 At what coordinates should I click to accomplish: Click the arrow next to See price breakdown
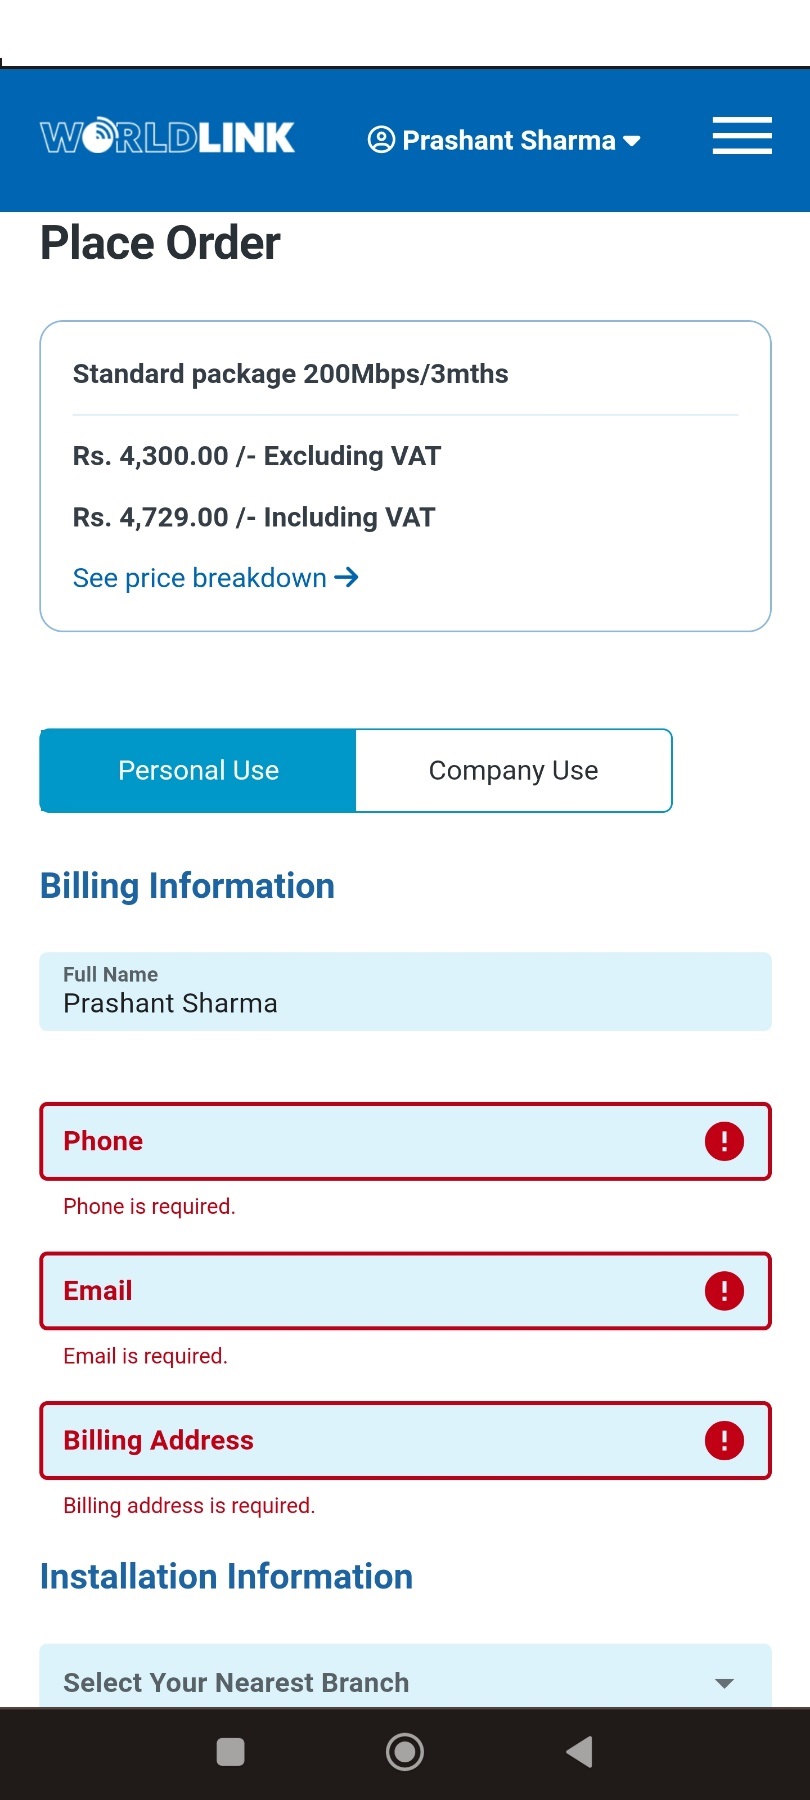(346, 578)
